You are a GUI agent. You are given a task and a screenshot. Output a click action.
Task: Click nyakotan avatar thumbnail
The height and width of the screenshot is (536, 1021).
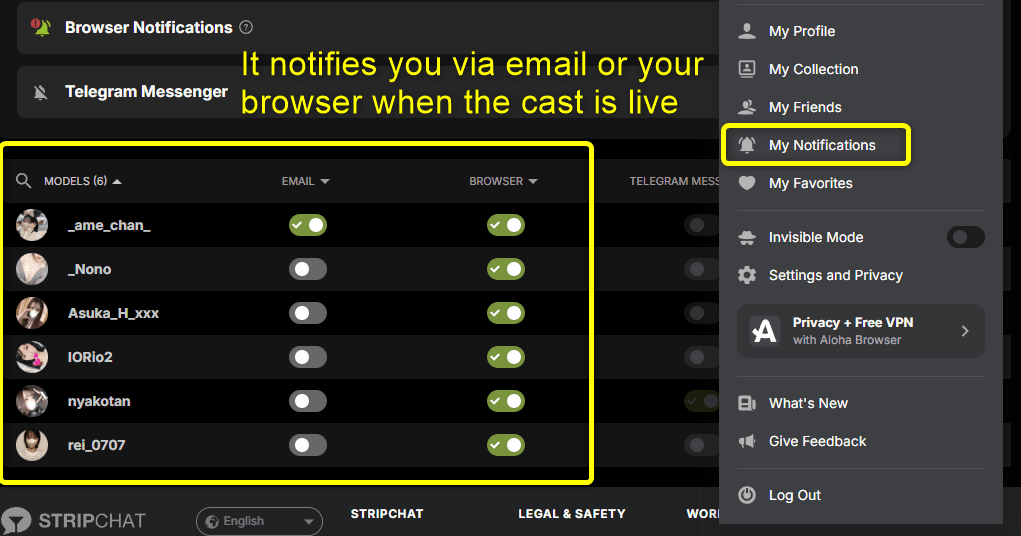(32, 401)
